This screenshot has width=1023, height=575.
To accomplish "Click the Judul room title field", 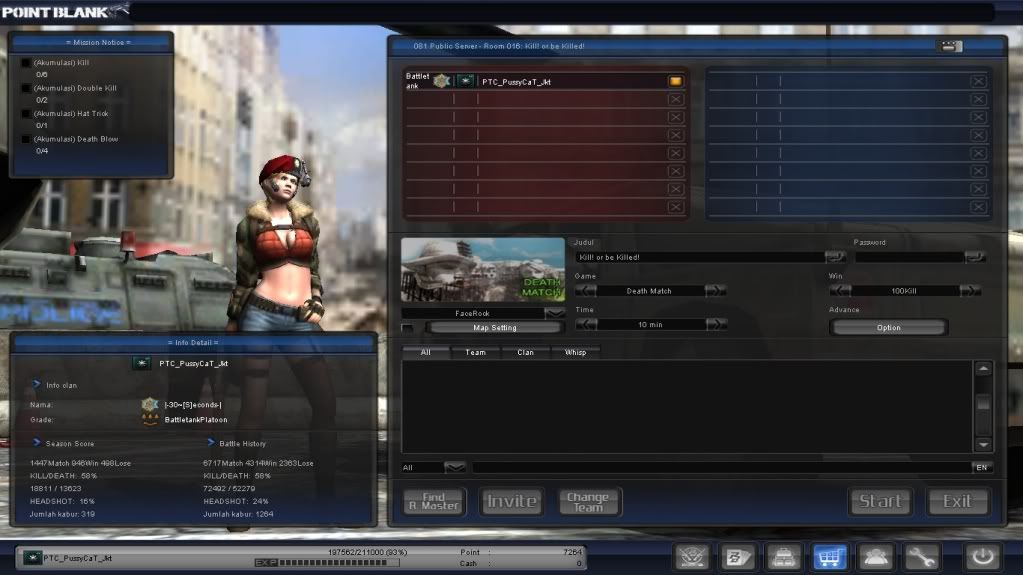I will (700, 257).
